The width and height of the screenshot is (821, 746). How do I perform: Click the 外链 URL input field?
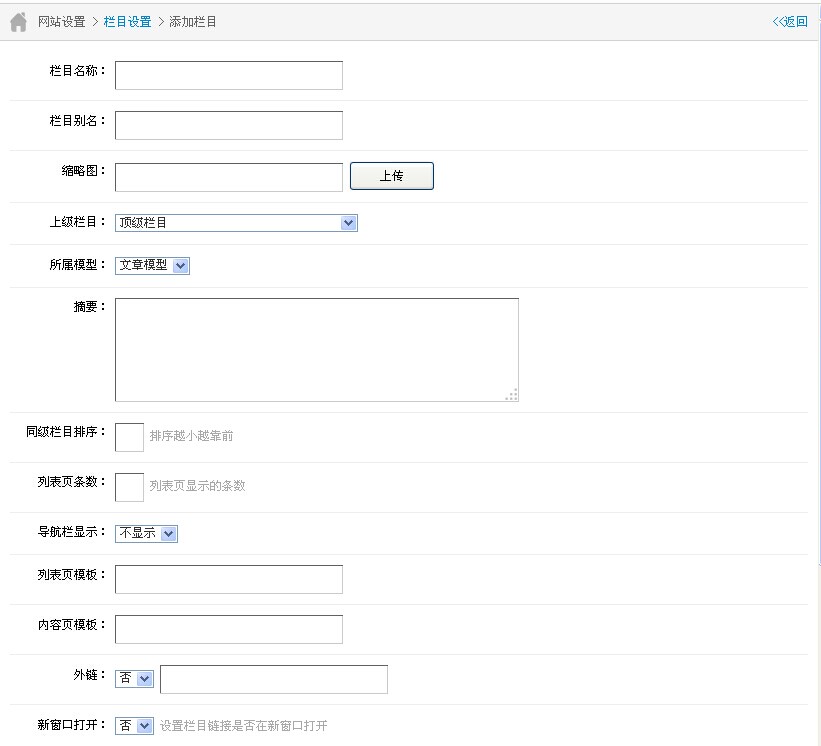274,680
